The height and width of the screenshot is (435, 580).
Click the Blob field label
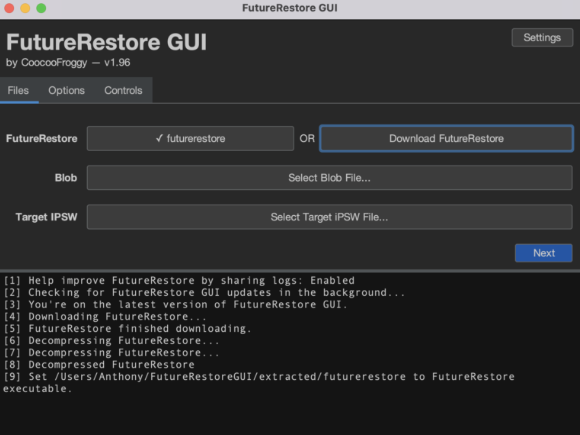tap(66, 178)
